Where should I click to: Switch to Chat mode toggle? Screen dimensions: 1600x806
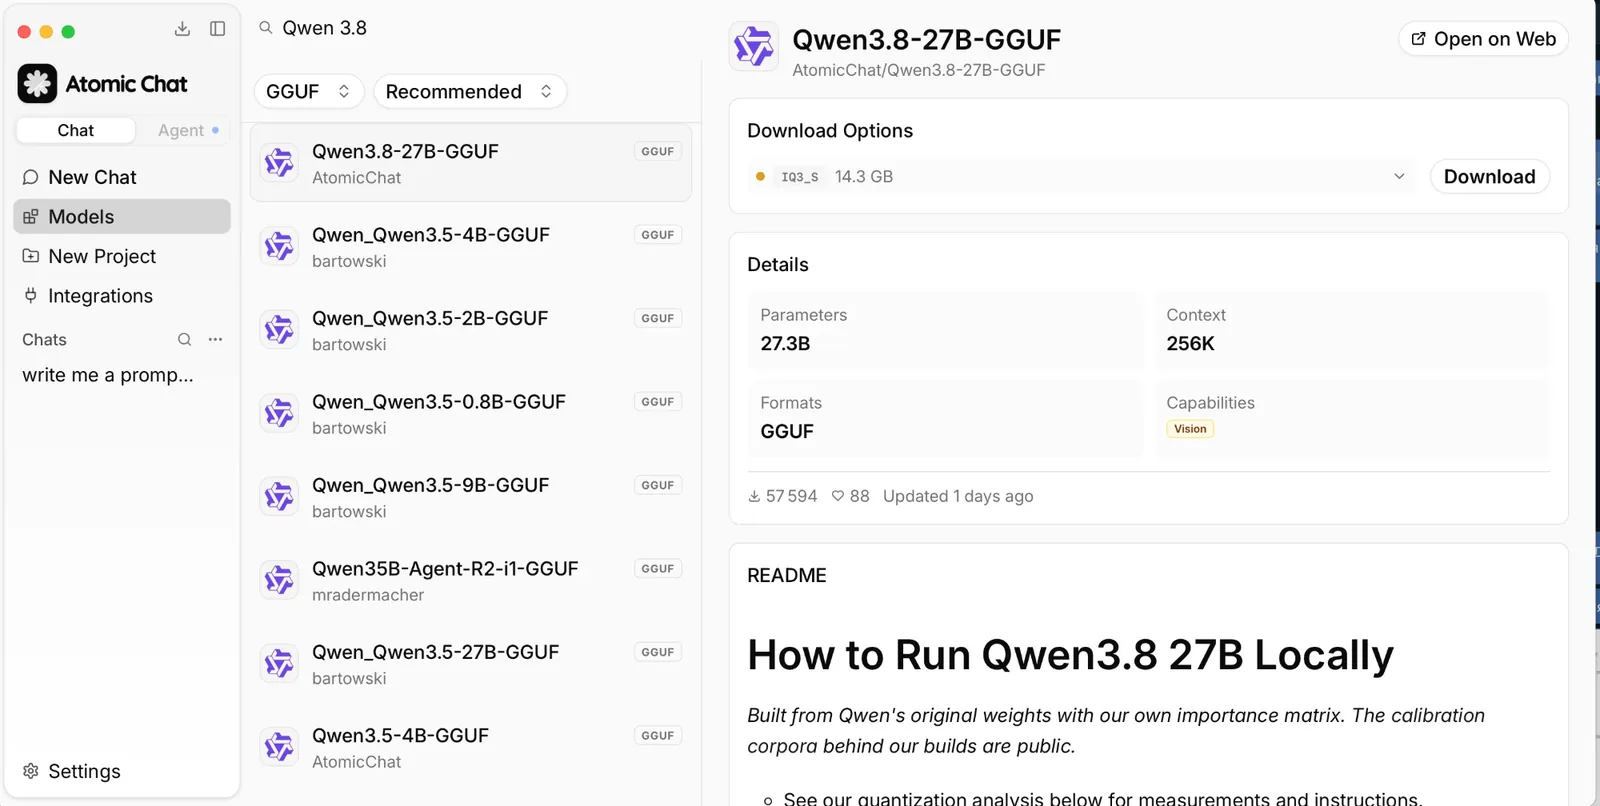point(76,130)
